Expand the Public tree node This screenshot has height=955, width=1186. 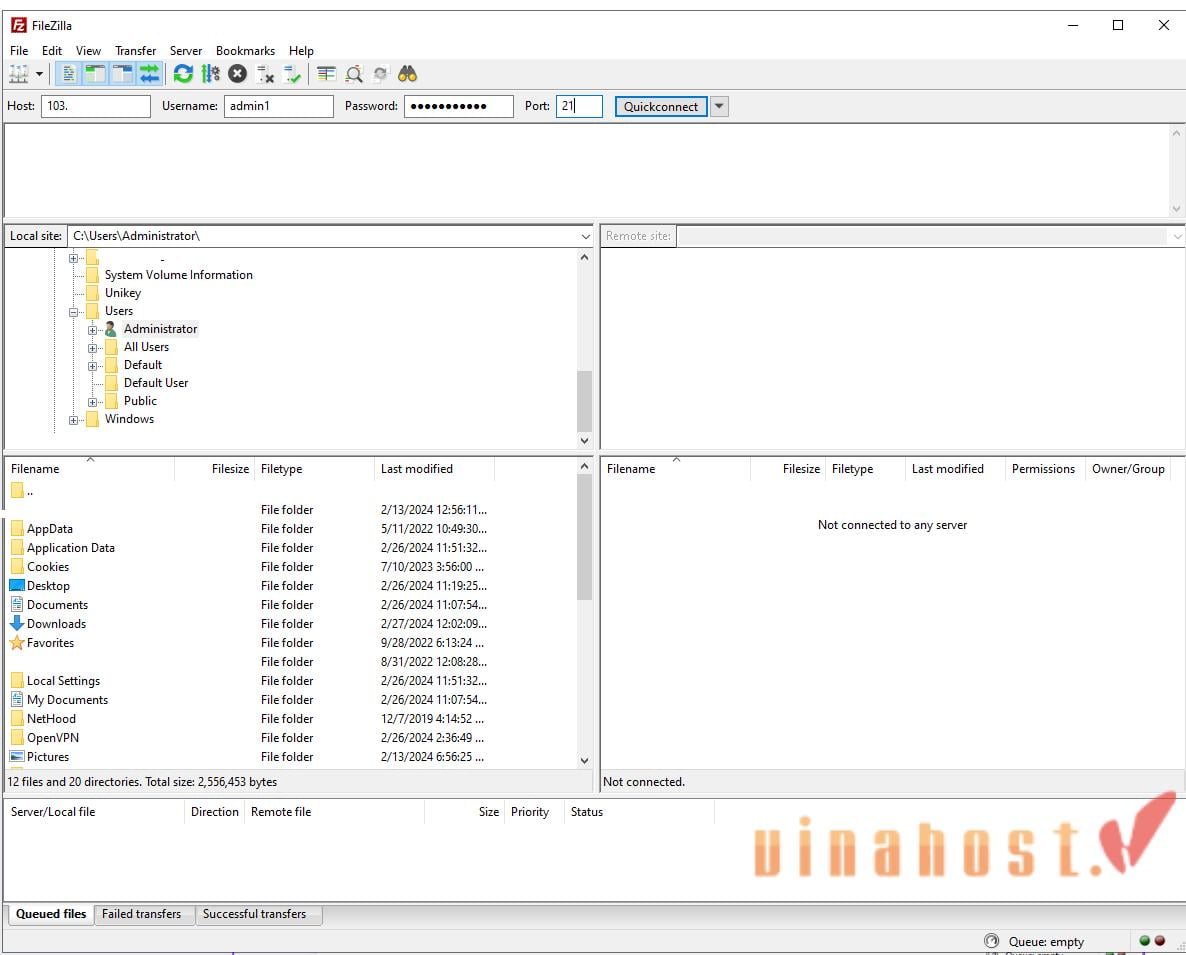point(92,402)
